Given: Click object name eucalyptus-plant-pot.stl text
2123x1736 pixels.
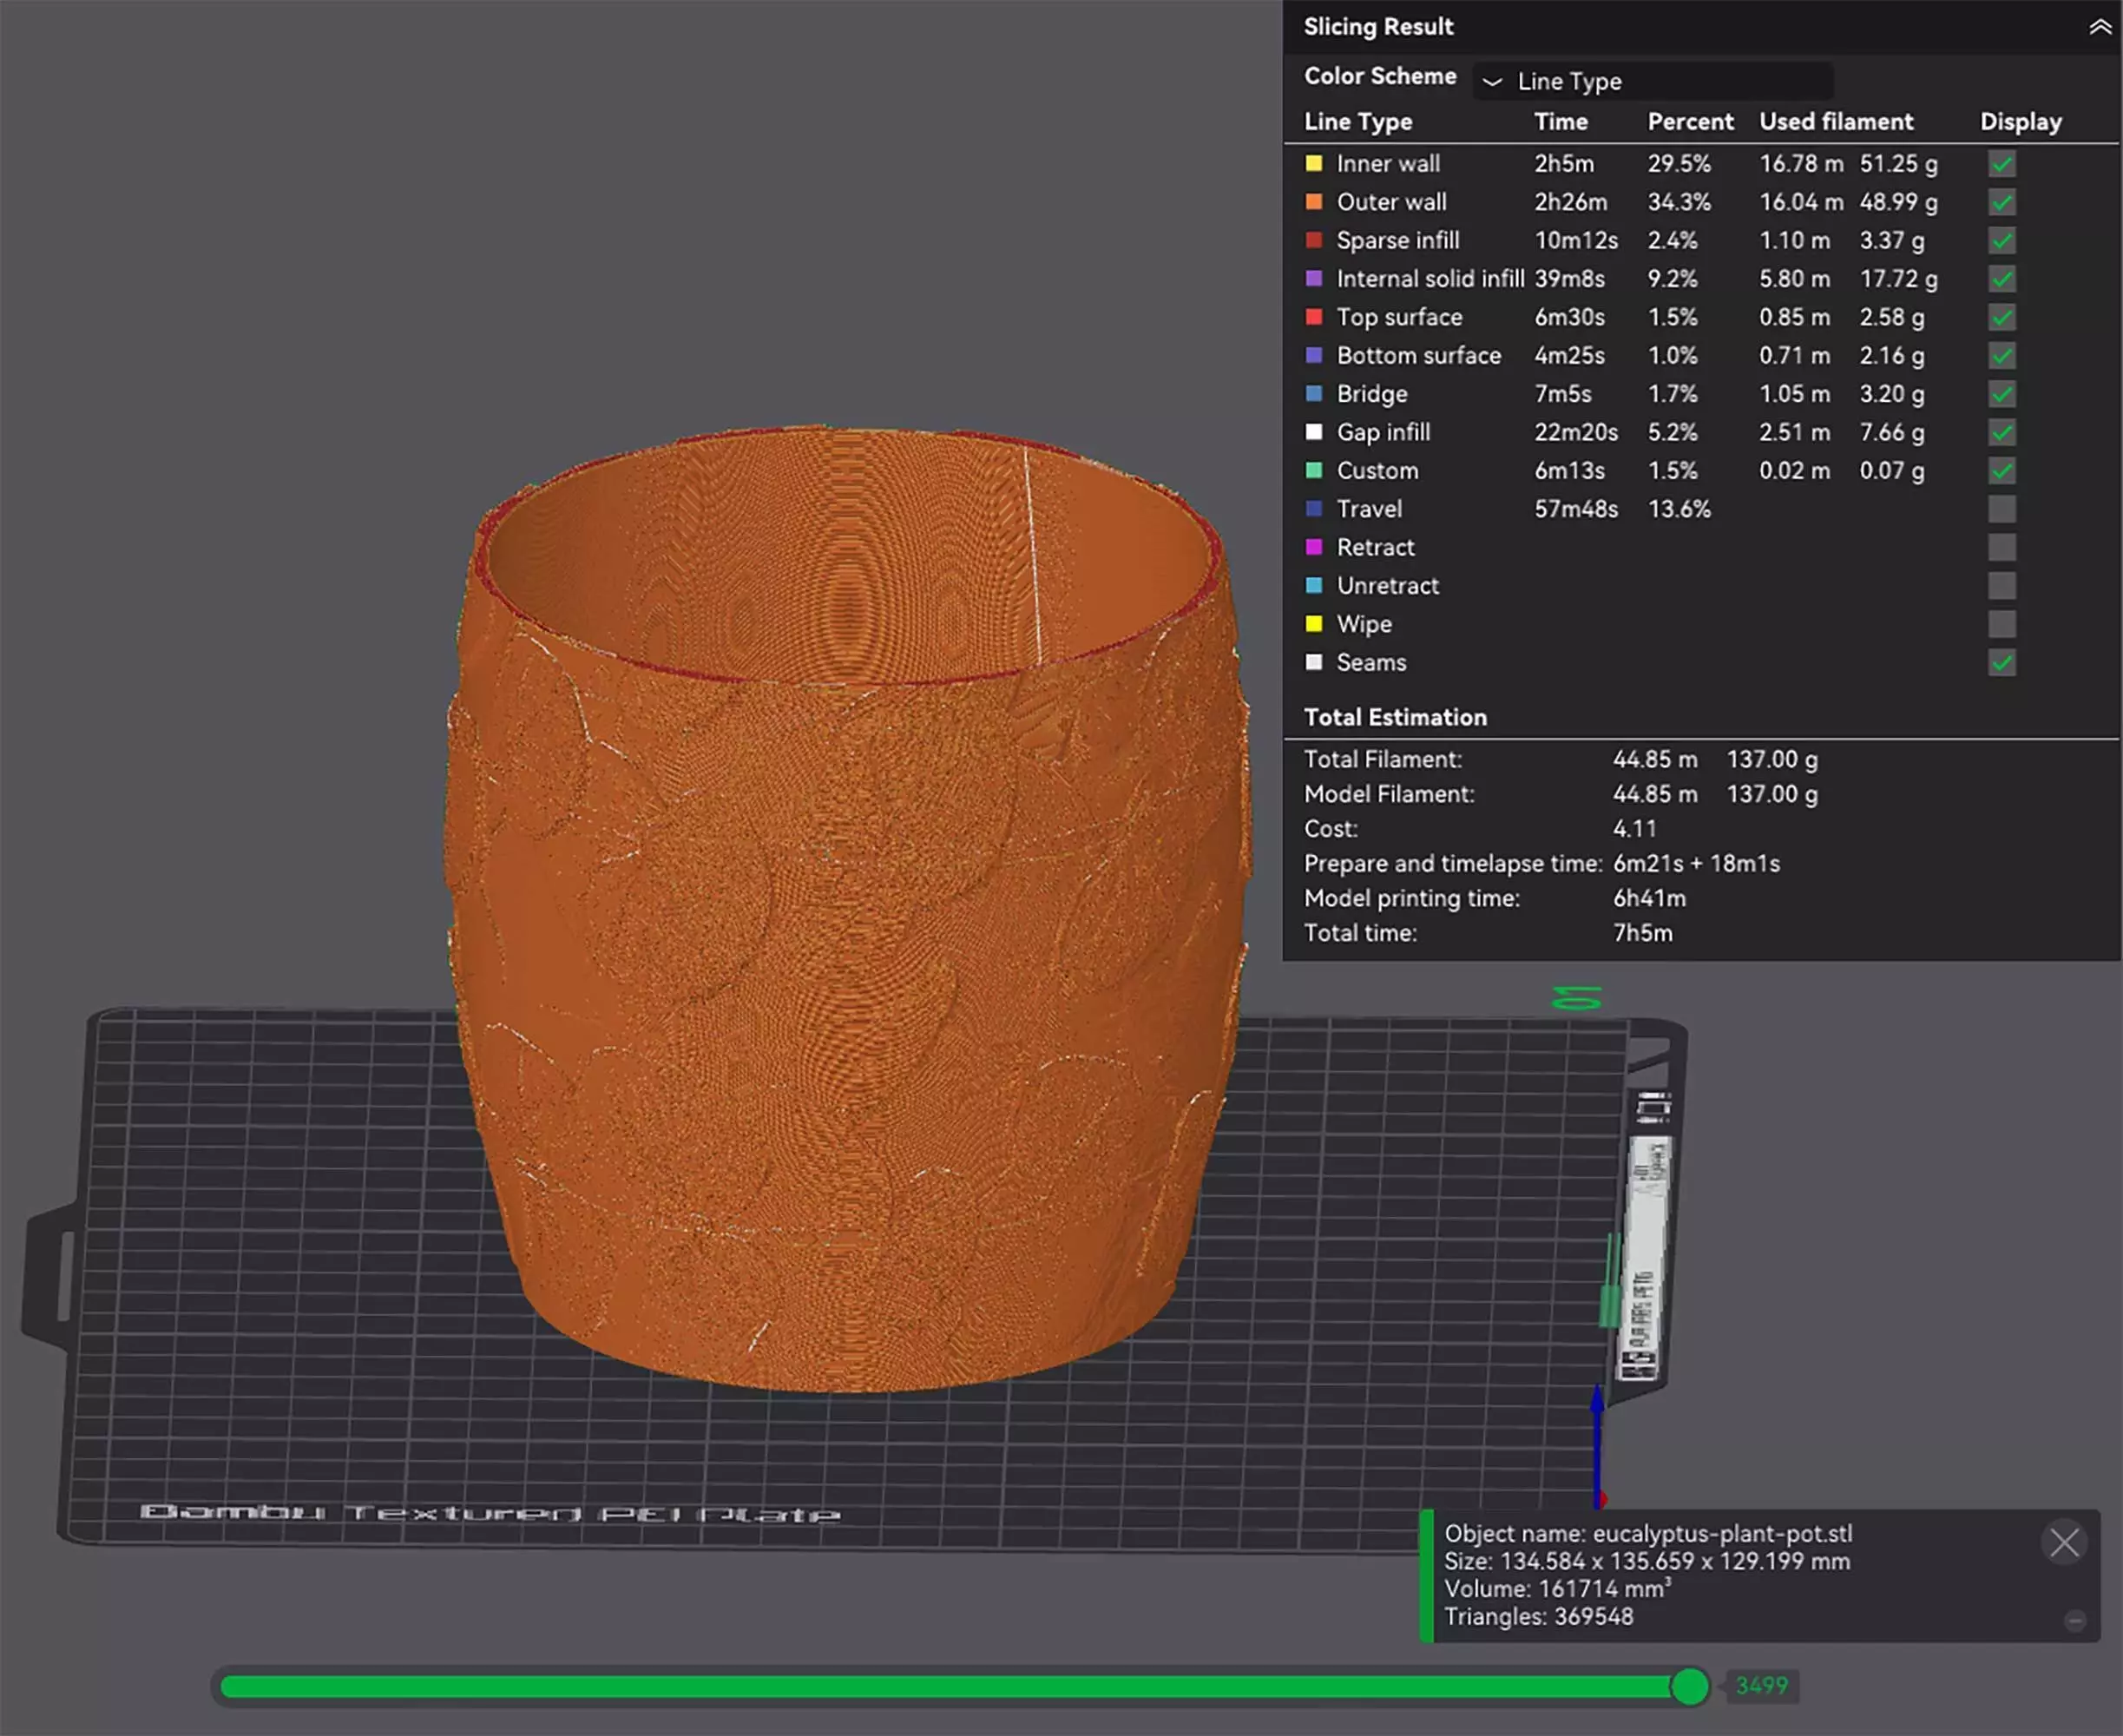Looking at the screenshot, I should pos(1722,1534).
